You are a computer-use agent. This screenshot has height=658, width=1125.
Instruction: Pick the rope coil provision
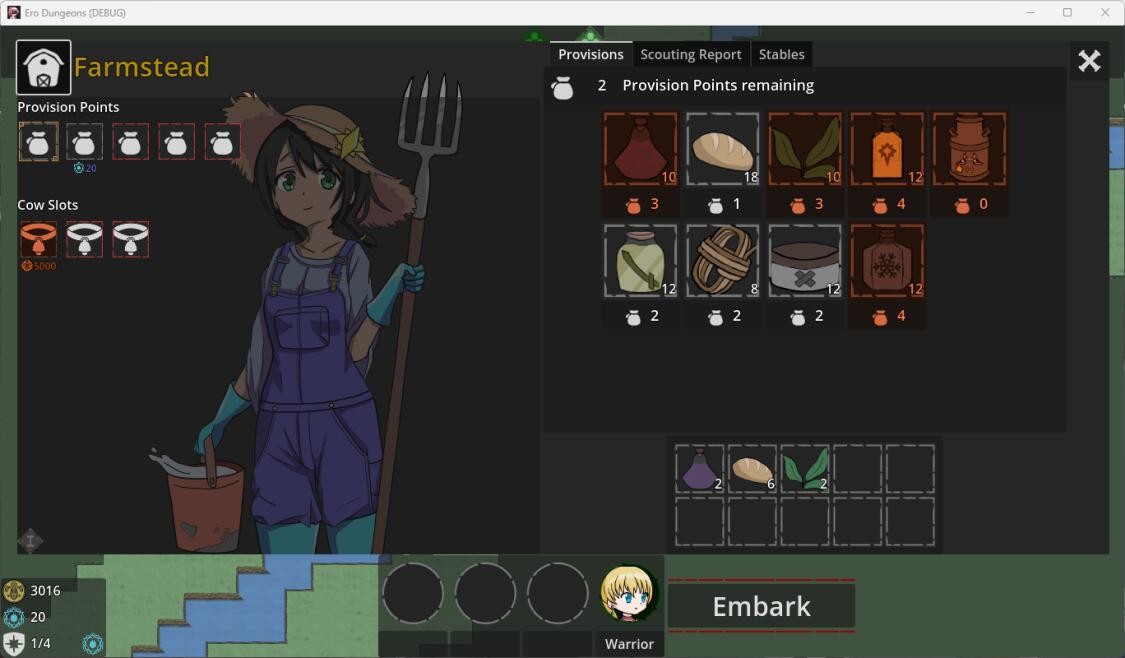pos(723,261)
